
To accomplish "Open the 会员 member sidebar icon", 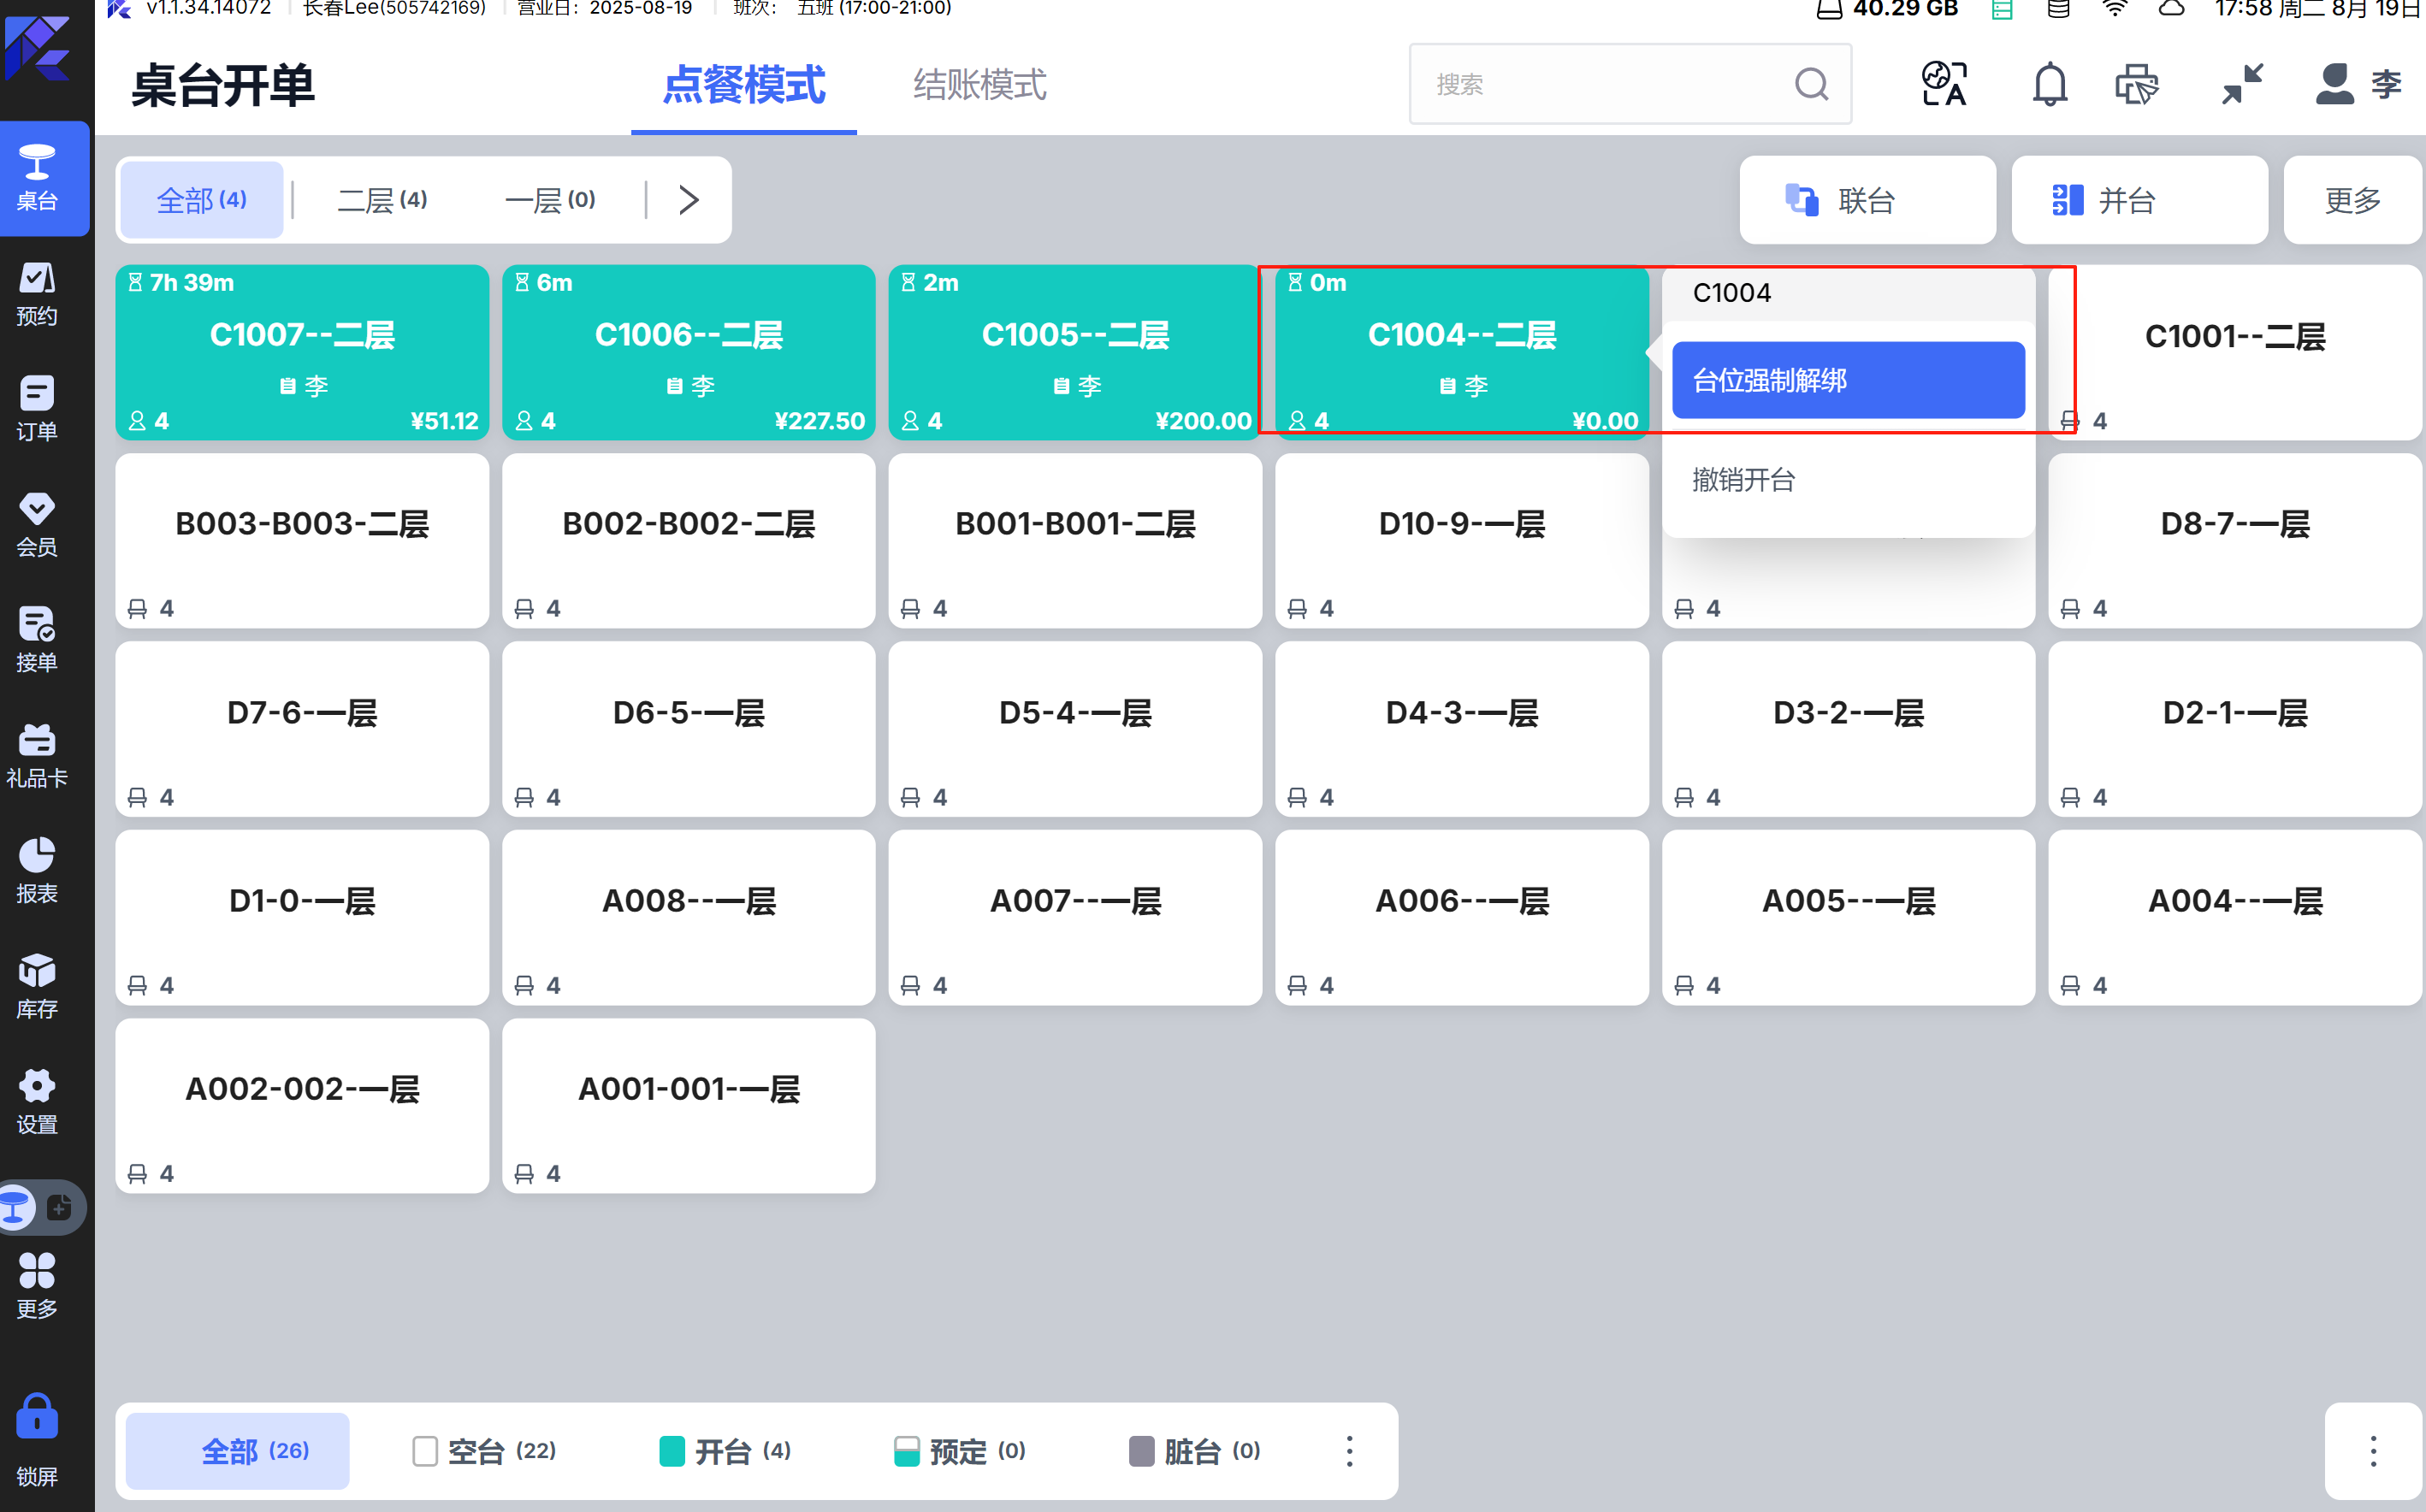I will 37,524.
